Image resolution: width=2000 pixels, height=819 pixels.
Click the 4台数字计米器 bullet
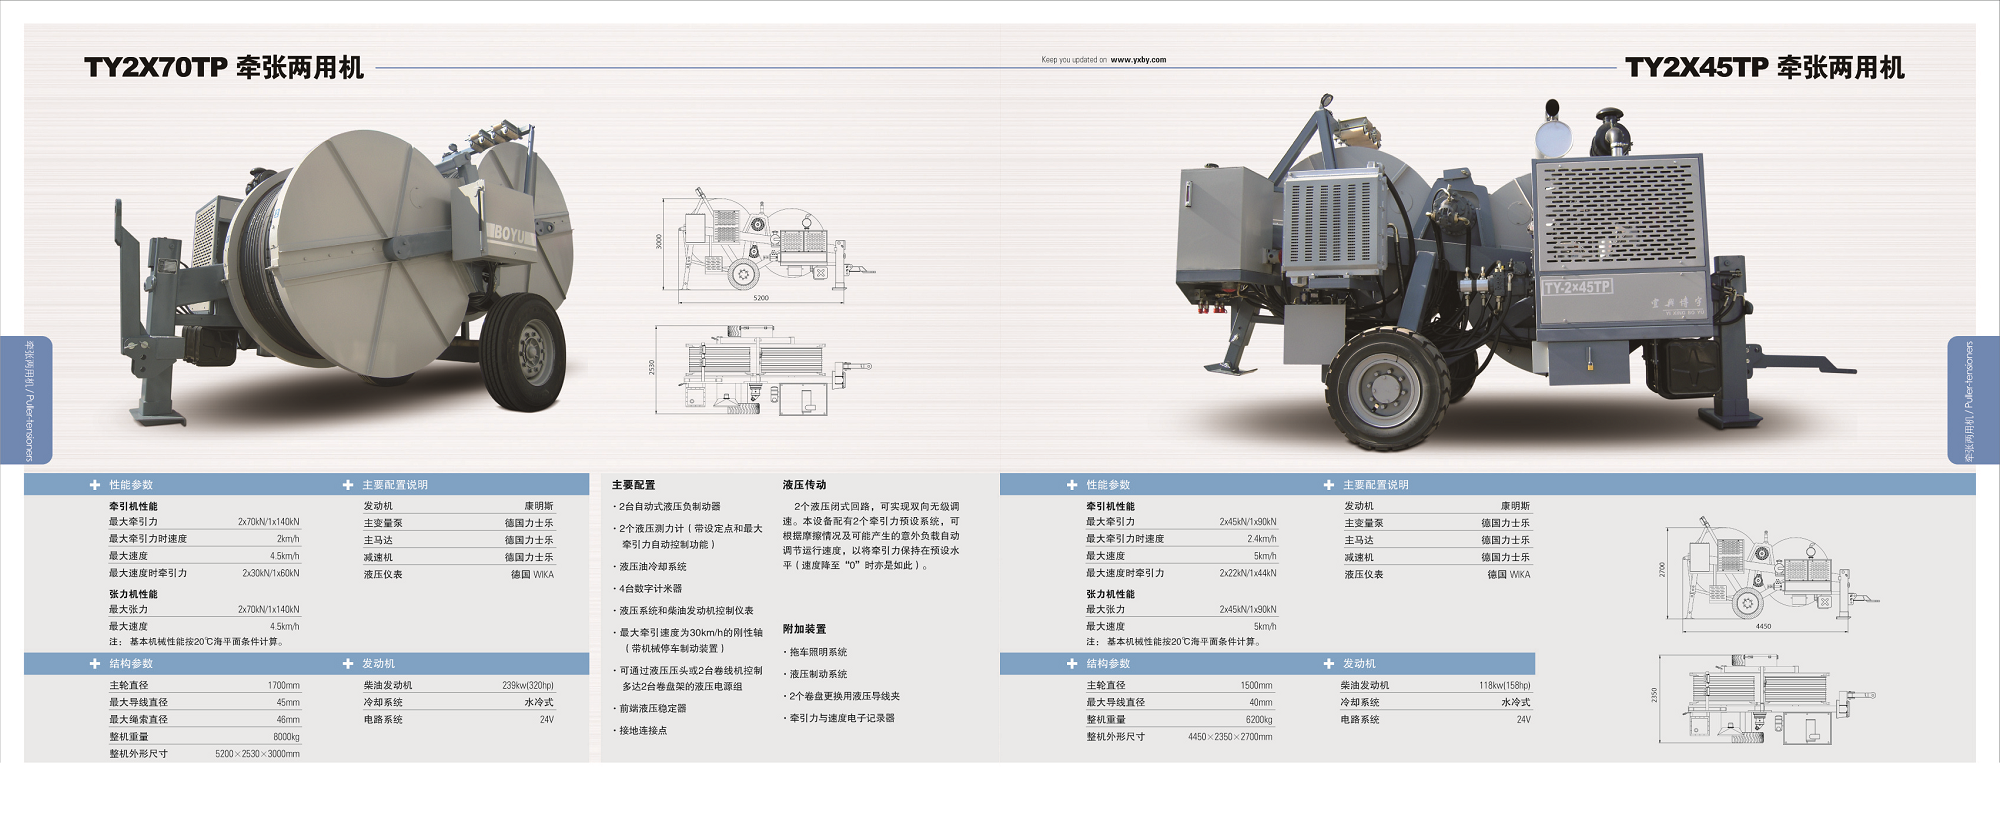[x=647, y=589]
